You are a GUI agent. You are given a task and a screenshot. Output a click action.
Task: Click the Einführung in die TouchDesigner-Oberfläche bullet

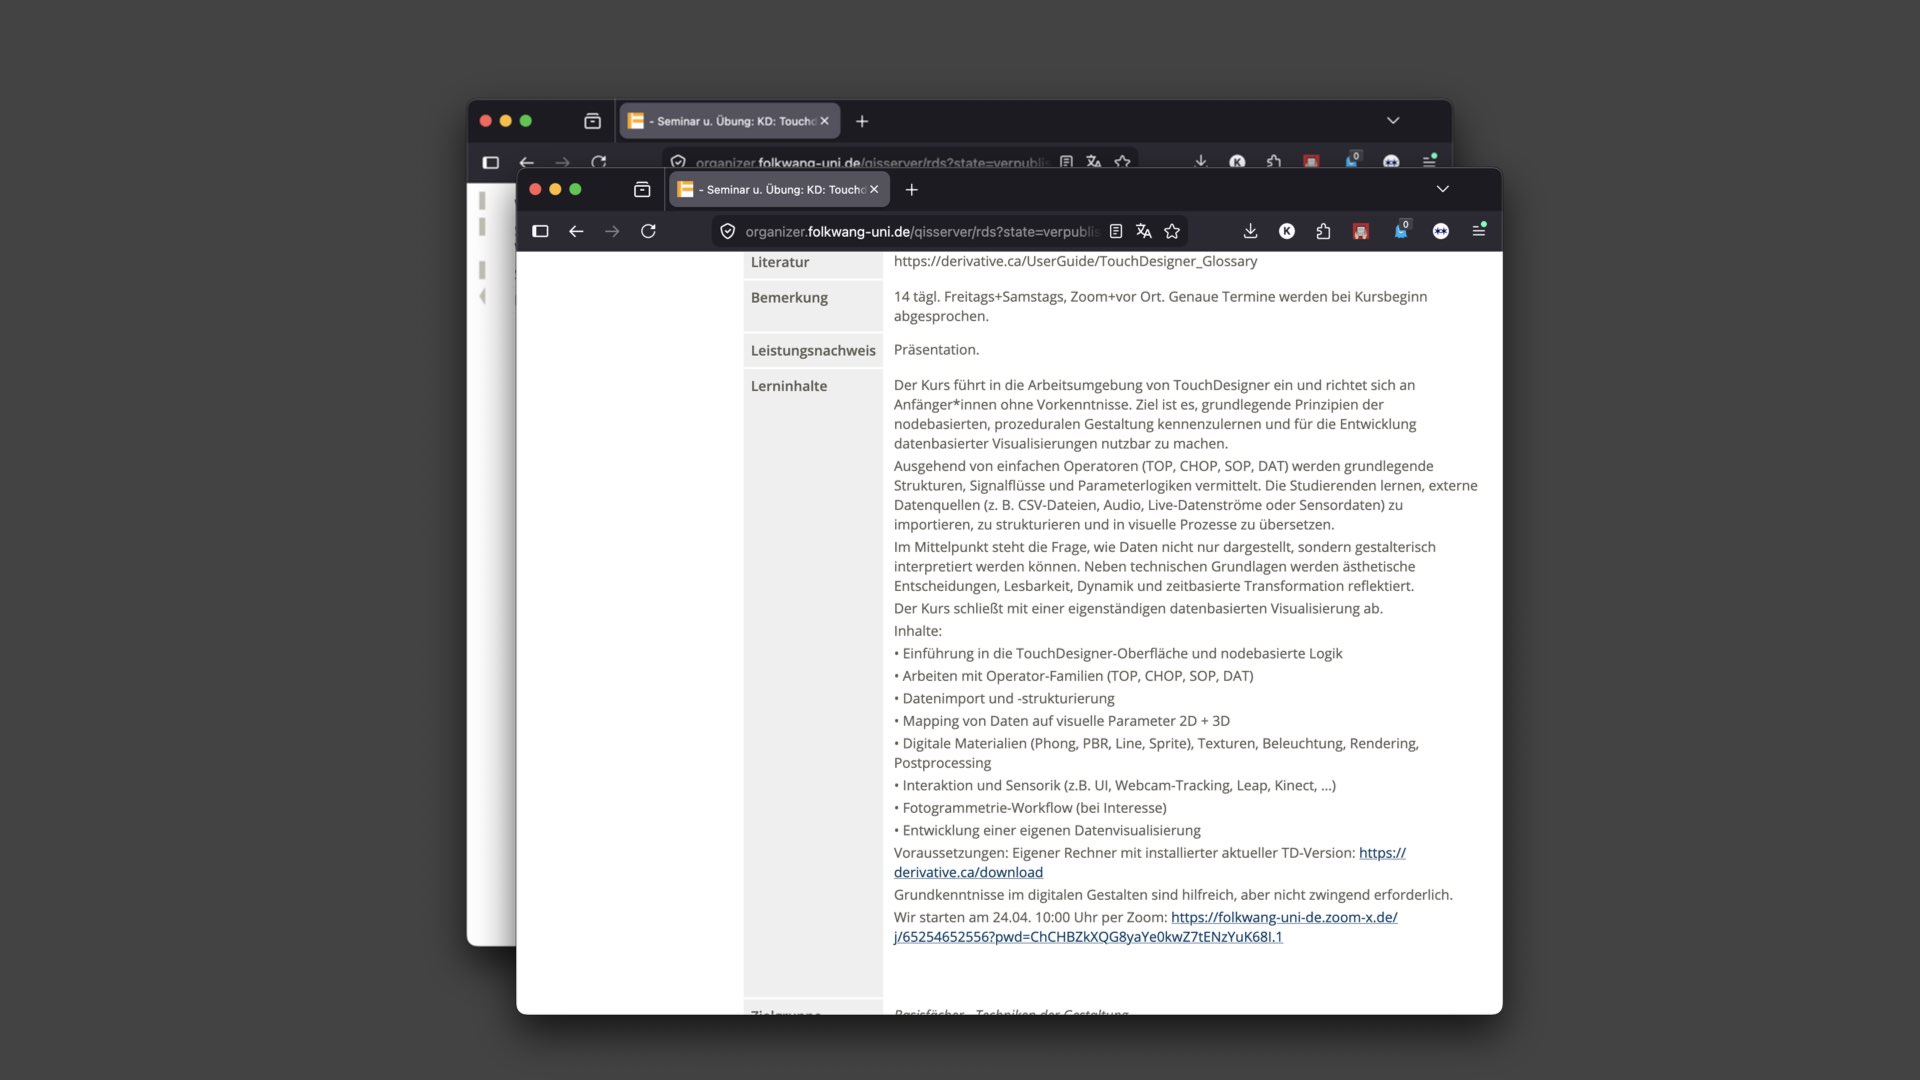[1118, 653]
